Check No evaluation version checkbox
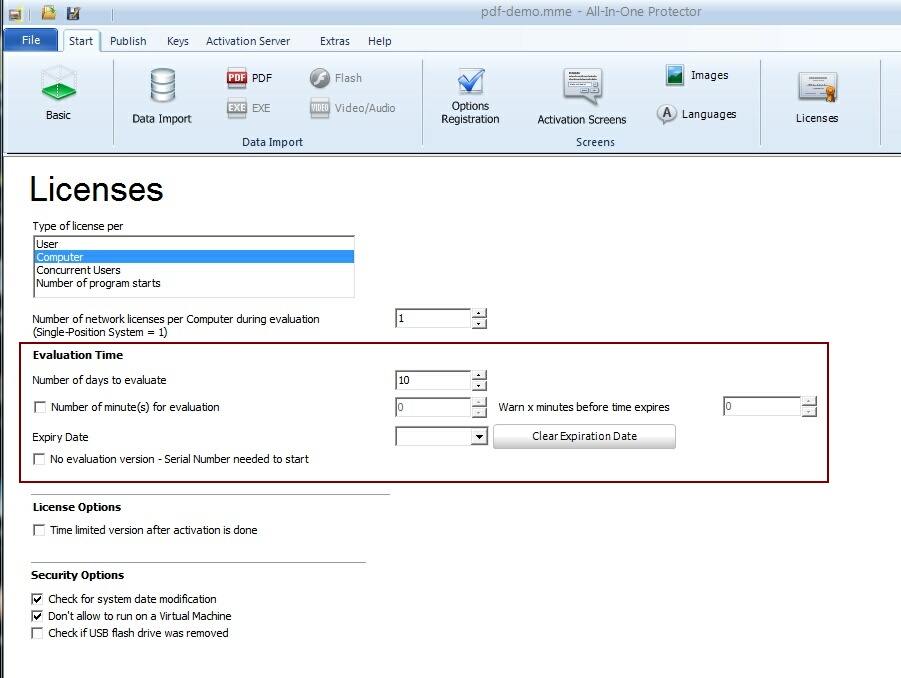Viewport: 901px width, 678px height. click(x=40, y=459)
